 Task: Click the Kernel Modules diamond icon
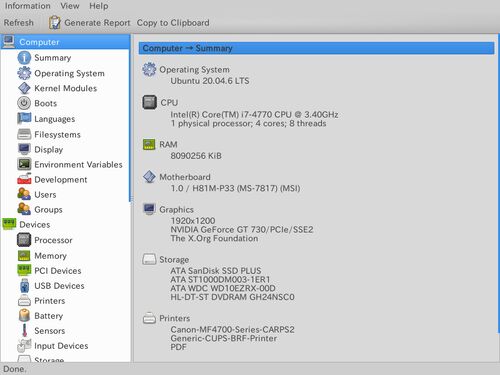click(24, 88)
